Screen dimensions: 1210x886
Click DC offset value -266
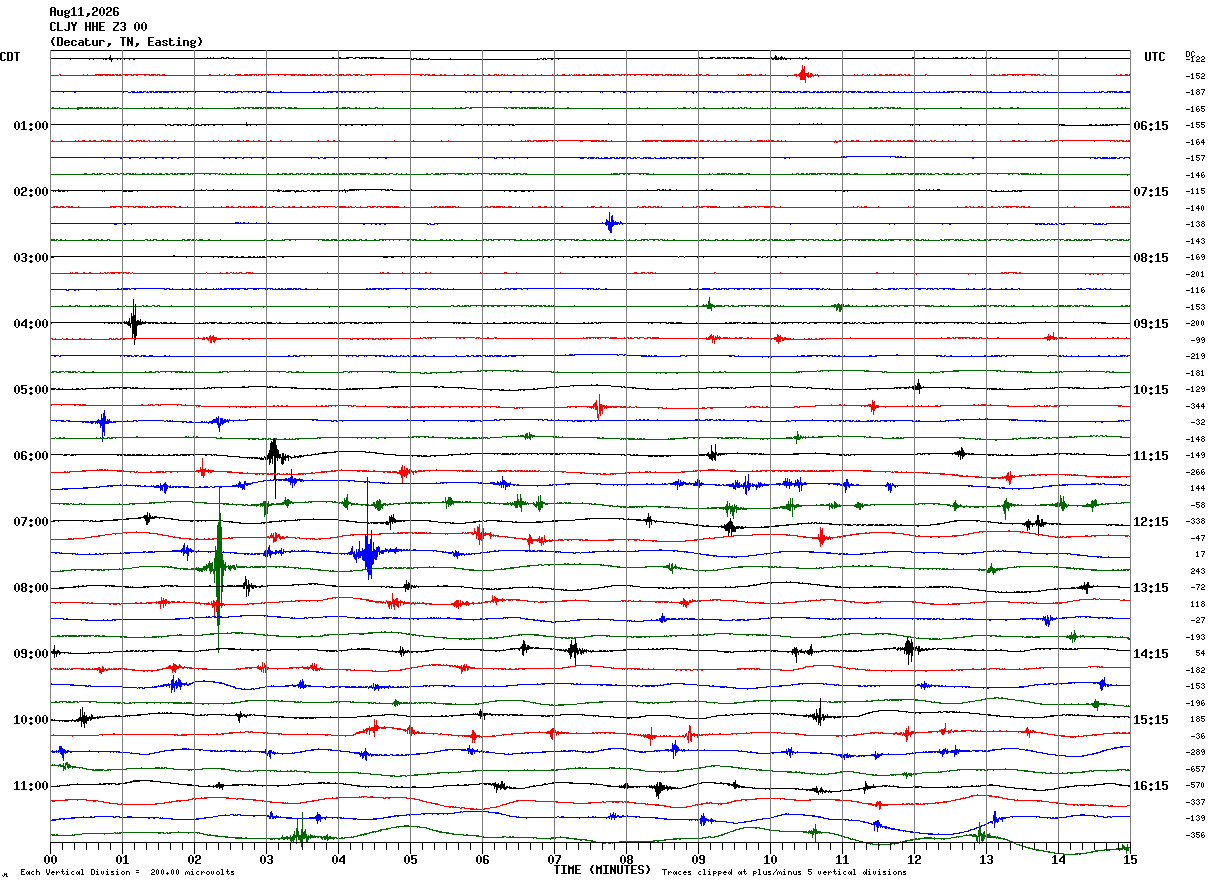(1195, 472)
